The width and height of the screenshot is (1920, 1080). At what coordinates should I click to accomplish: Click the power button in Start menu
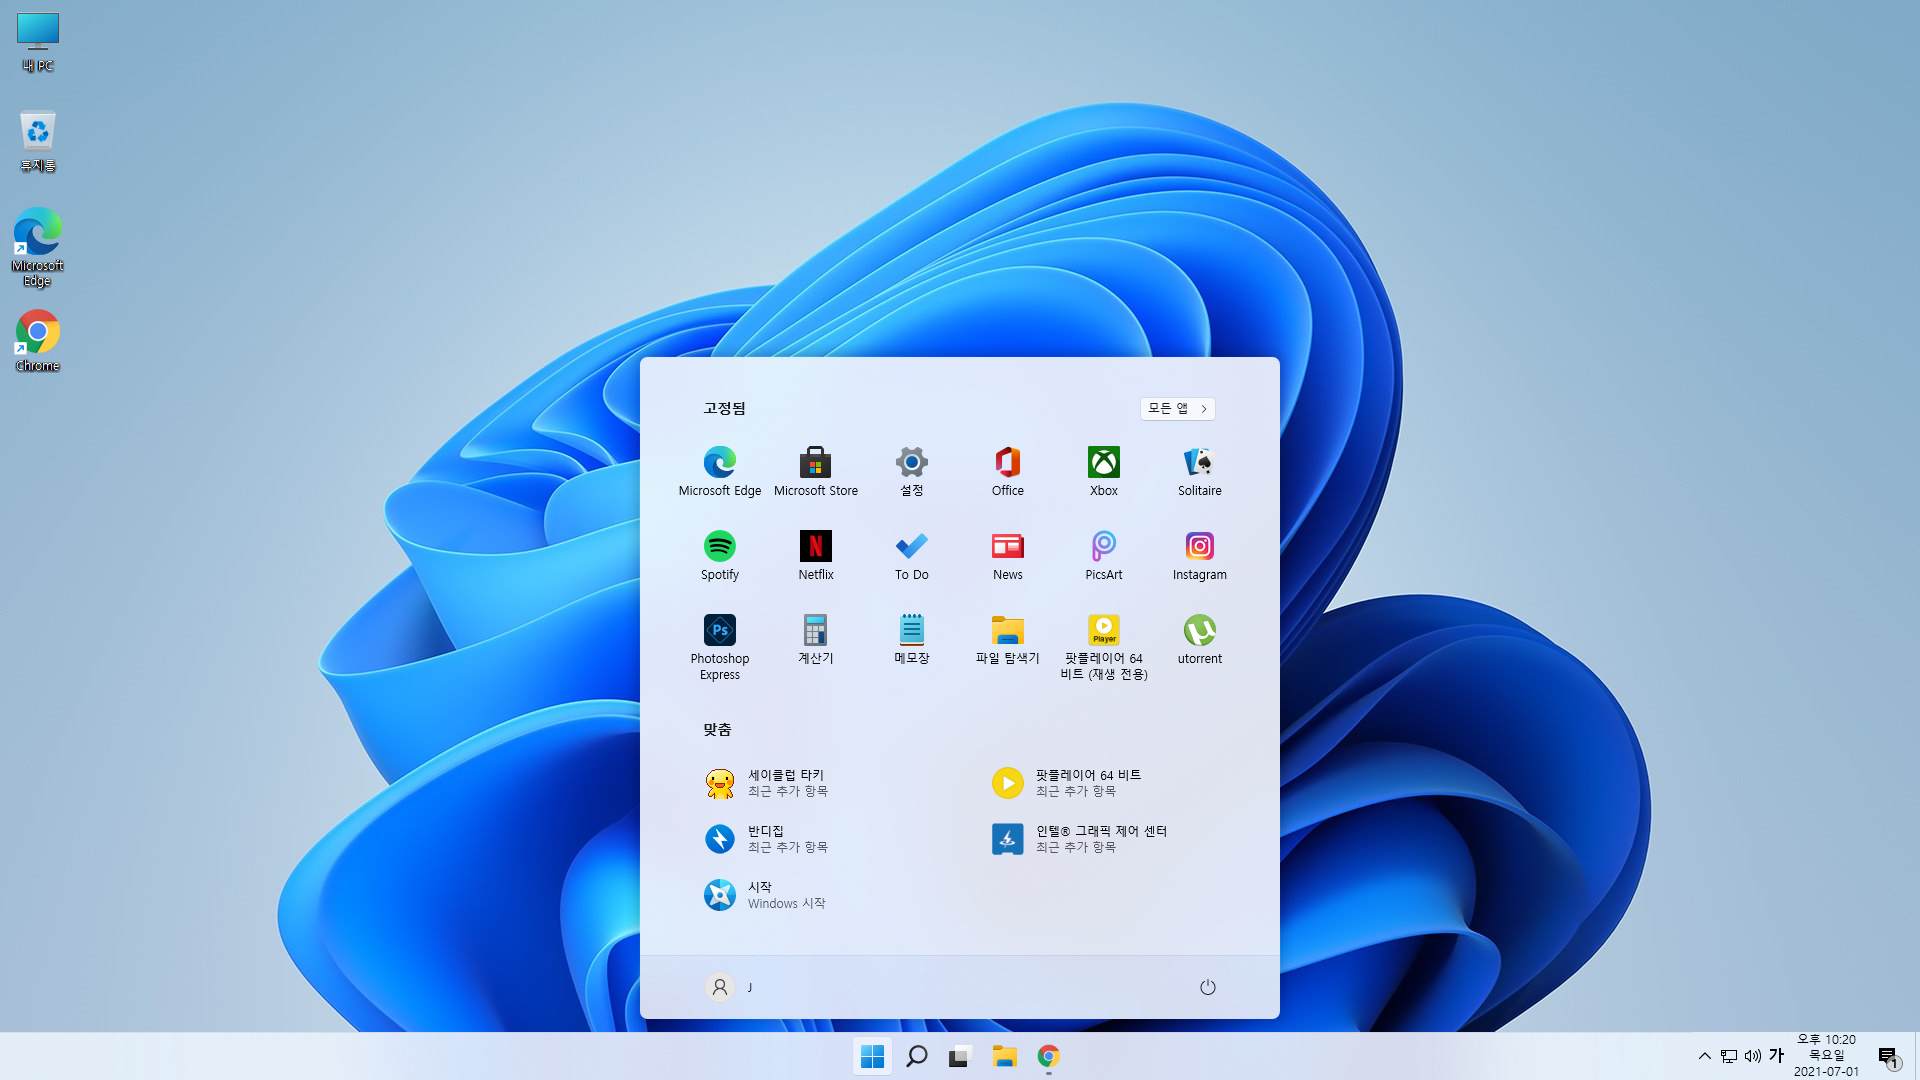(1208, 987)
